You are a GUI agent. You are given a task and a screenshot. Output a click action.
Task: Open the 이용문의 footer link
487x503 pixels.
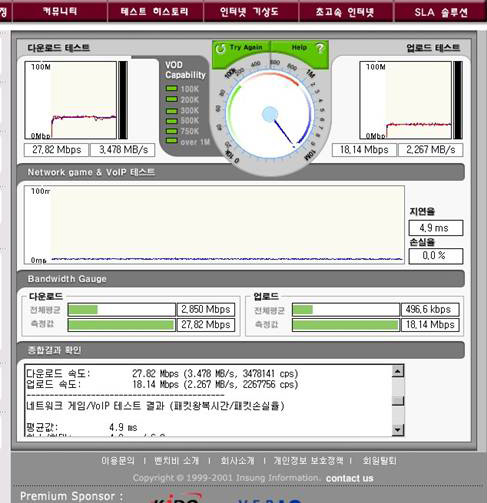[118, 461]
